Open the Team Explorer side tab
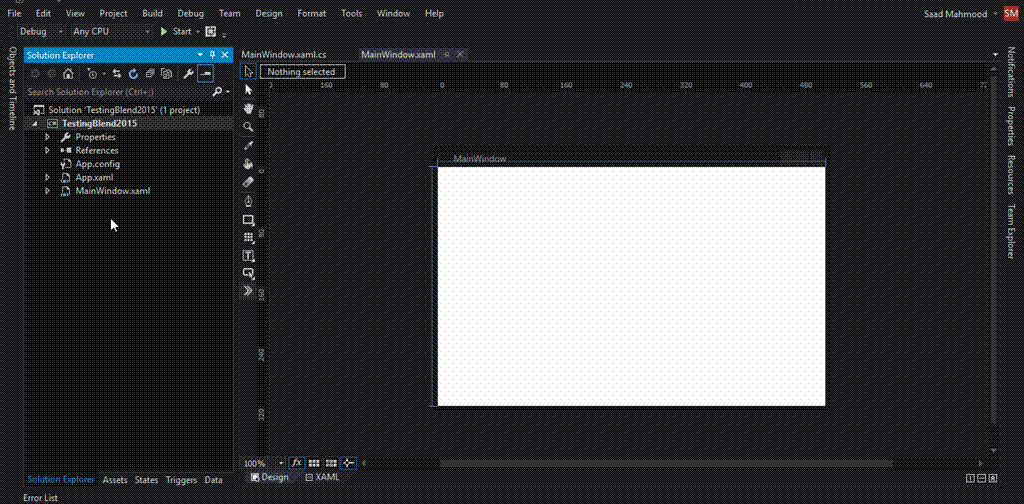Image resolution: width=1024 pixels, height=504 pixels. (1011, 231)
